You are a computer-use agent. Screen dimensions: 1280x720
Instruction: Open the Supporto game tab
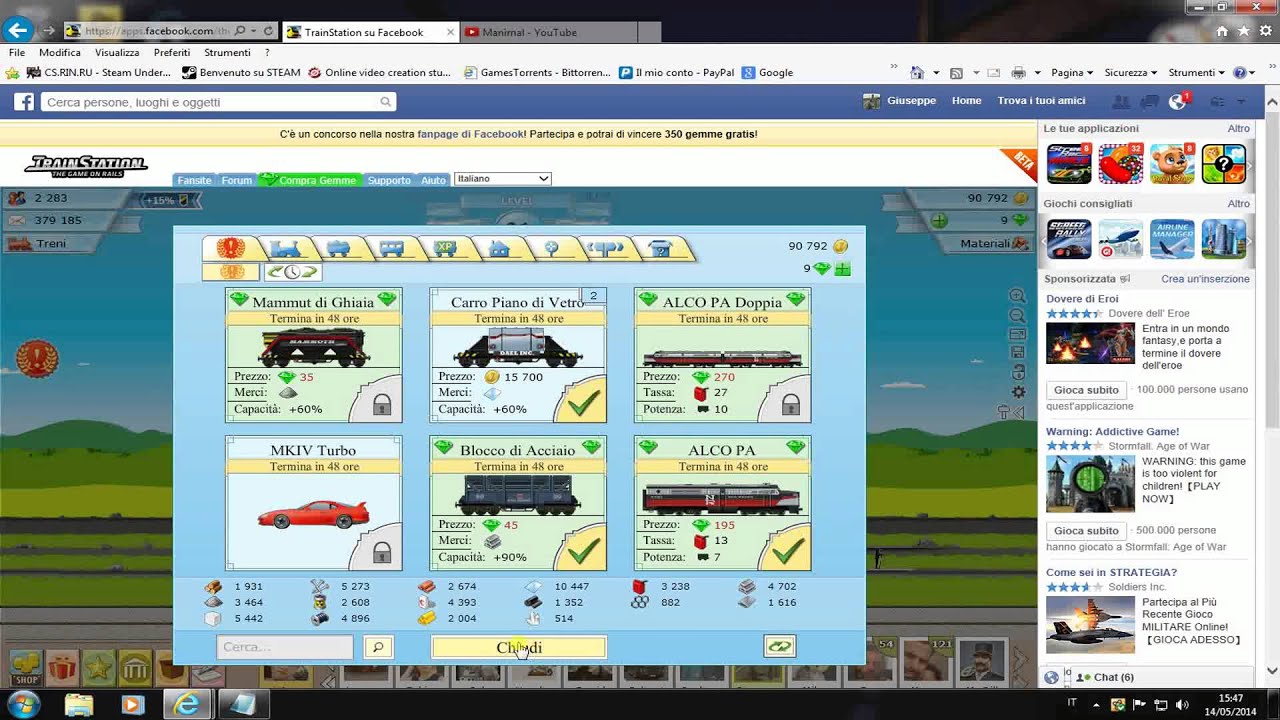(x=389, y=180)
